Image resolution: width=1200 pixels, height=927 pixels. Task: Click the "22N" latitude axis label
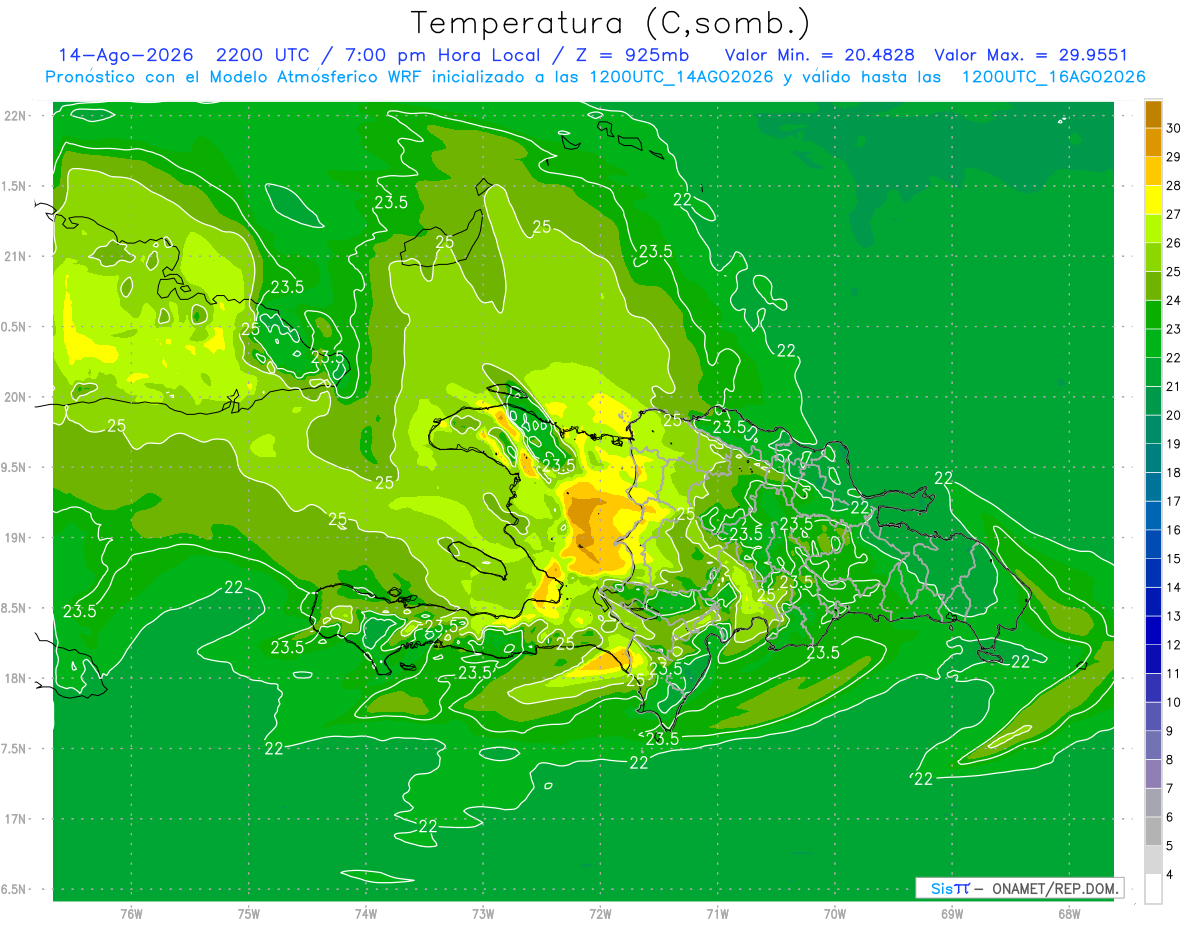14,116
